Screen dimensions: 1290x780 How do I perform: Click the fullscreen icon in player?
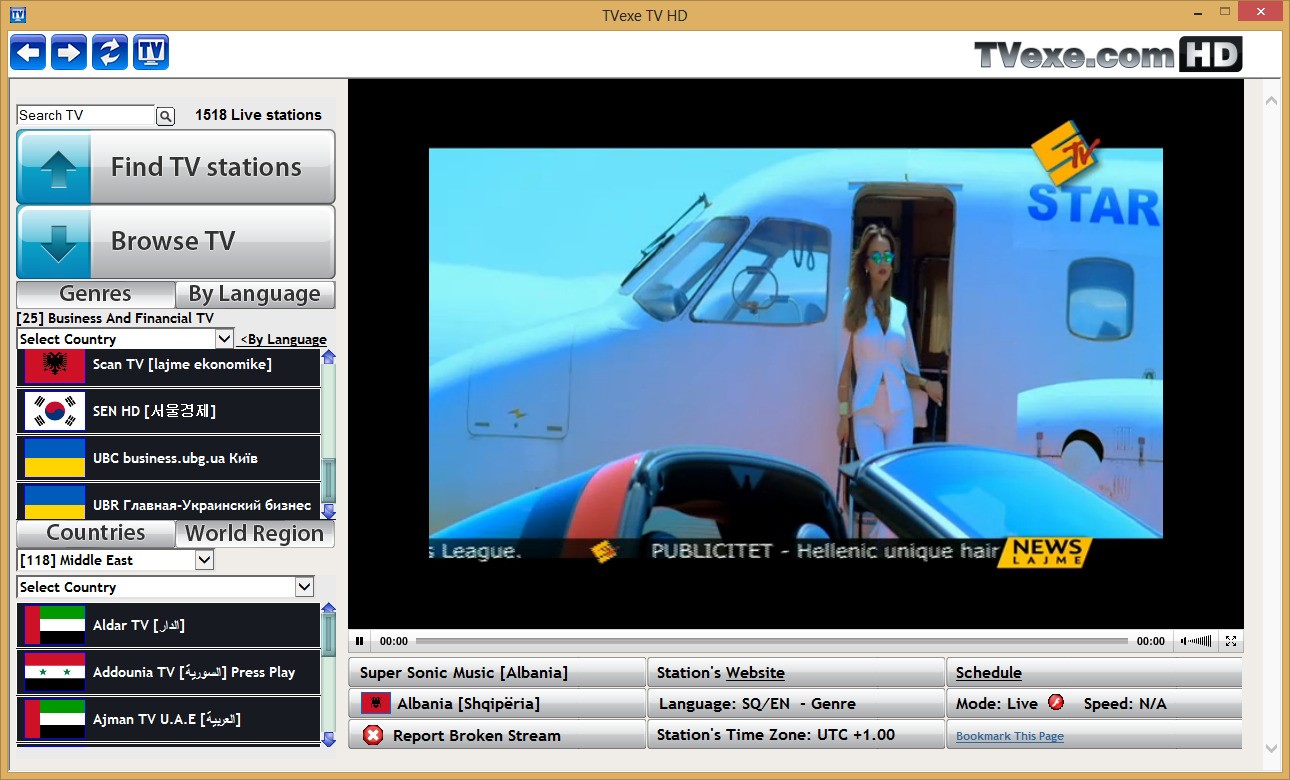pos(1231,641)
